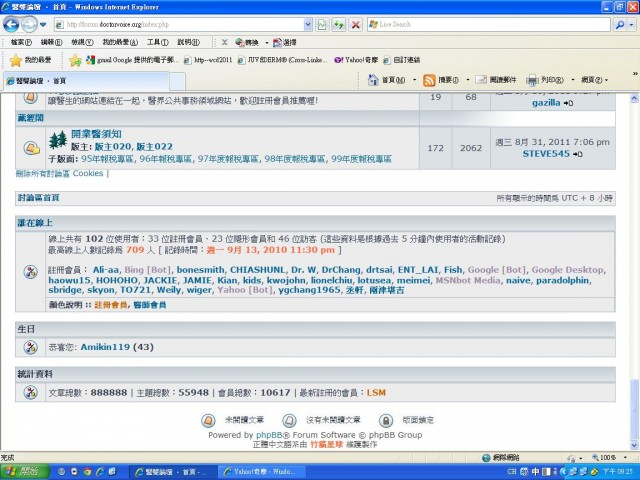Select the 醫聲論壇 · 首頁 tab
The image size is (640, 480).
click(87, 80)
